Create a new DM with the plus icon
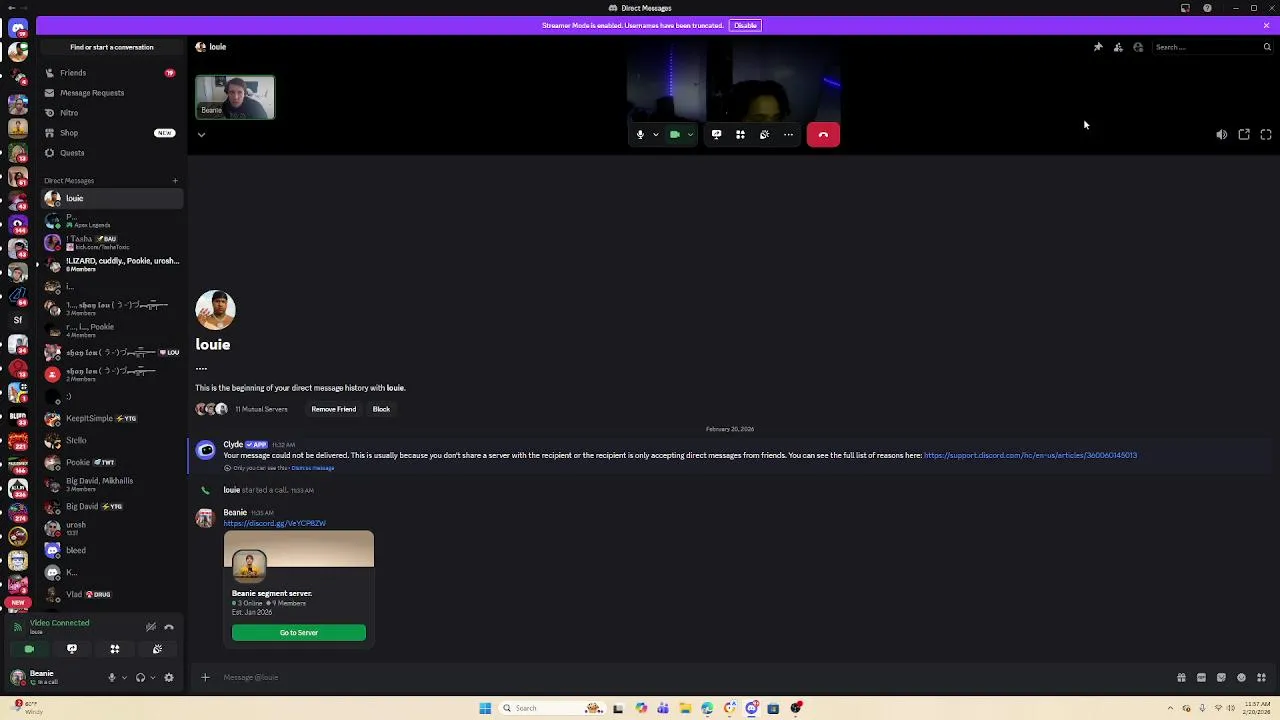The height and width of the screenshot is (720, 1280). (x=175, y=181)
